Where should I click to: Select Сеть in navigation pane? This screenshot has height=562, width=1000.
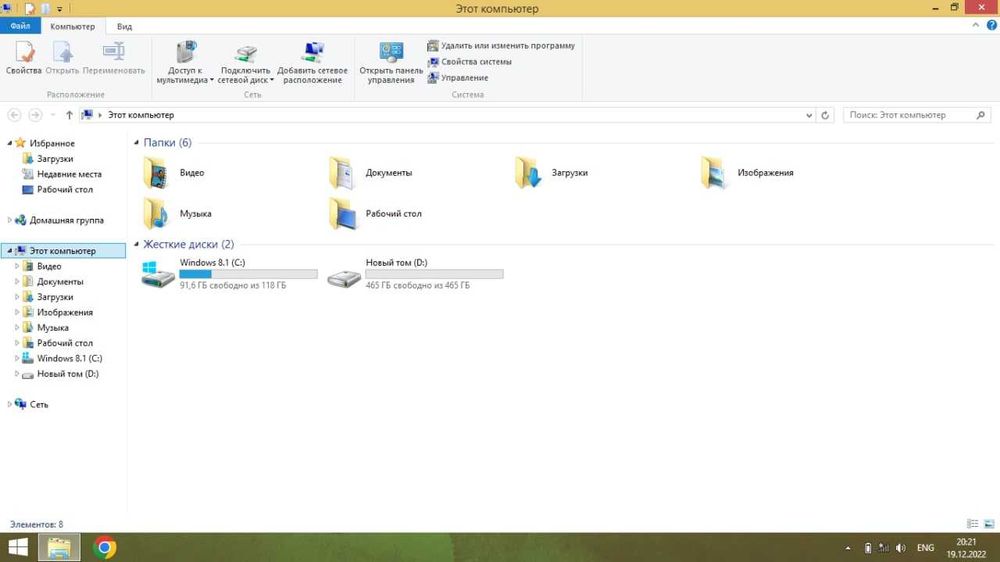tap(31, 404)
